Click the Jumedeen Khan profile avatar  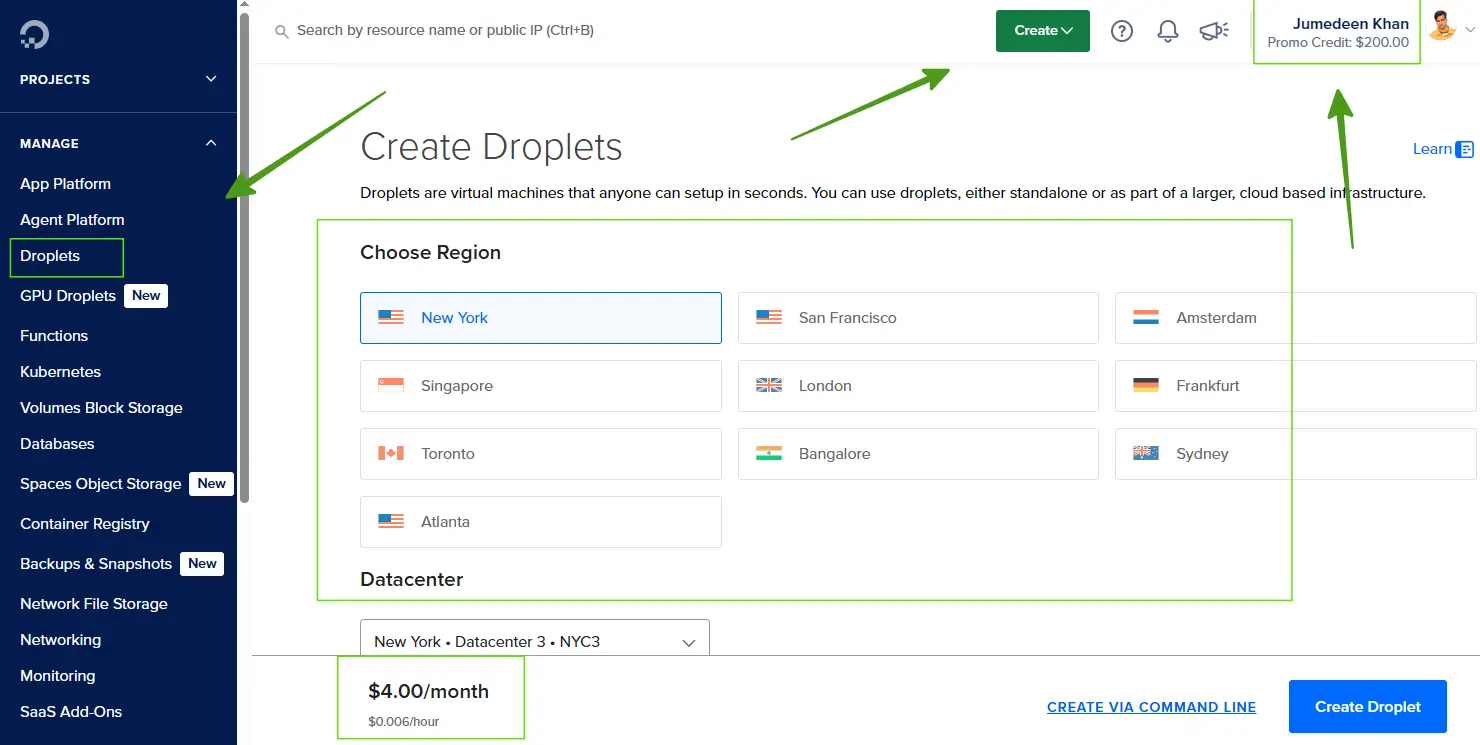[x=1442, y=27]
